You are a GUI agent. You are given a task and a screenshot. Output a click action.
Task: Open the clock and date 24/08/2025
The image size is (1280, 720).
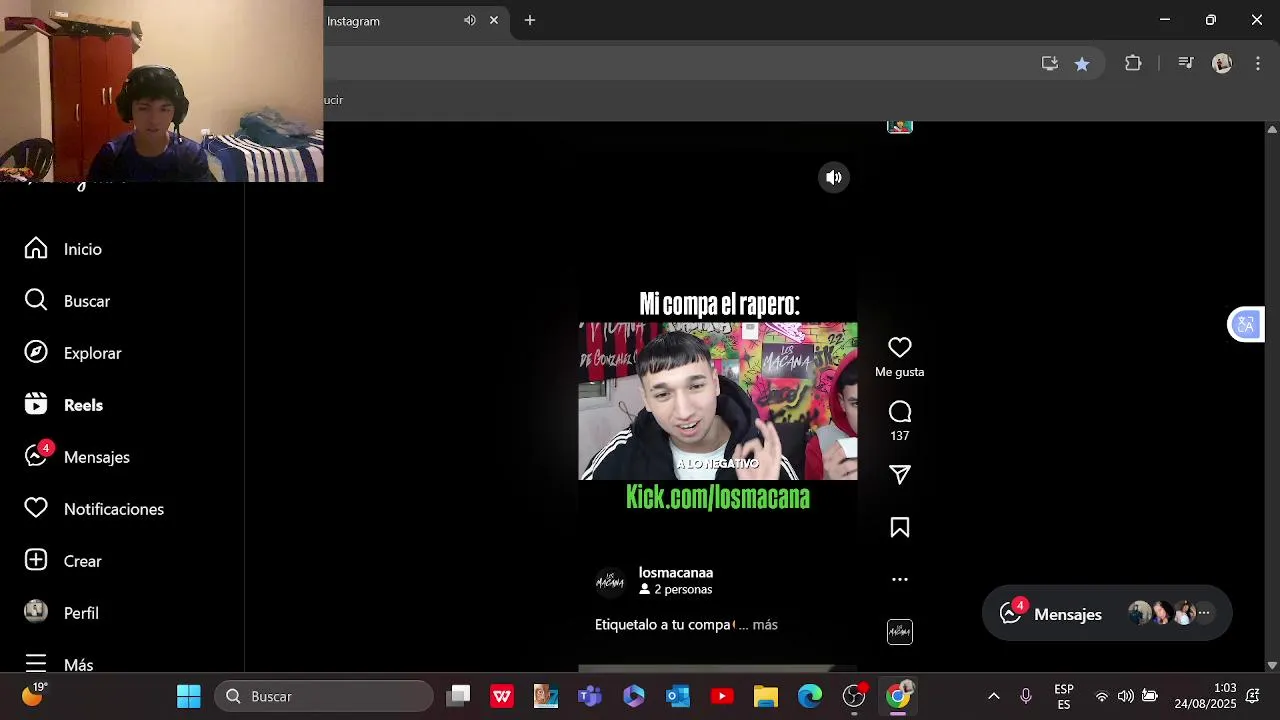tap(1205, 696)
